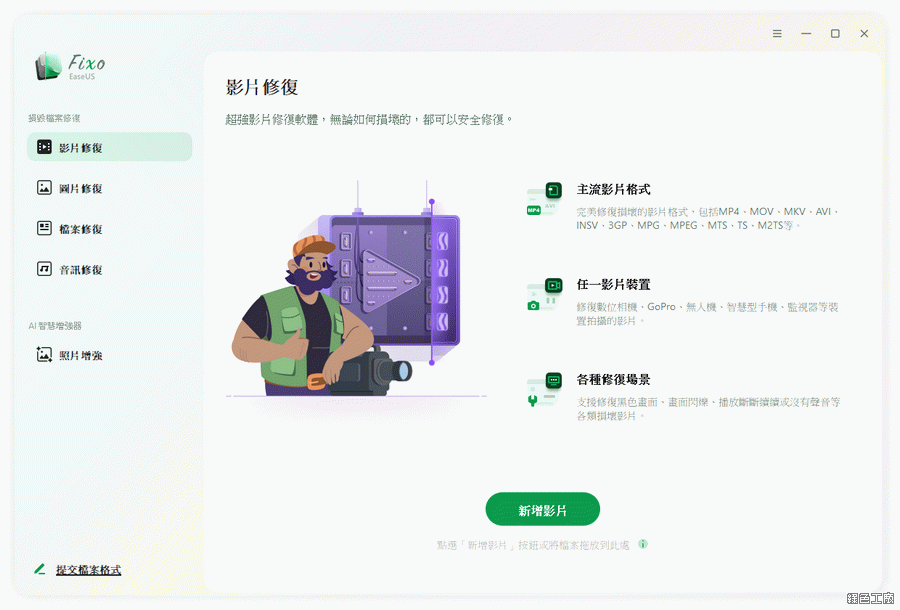The image size is (900, 610).
Task: Click the document icon beside 檔案修復
Action: tap(44, 228)
